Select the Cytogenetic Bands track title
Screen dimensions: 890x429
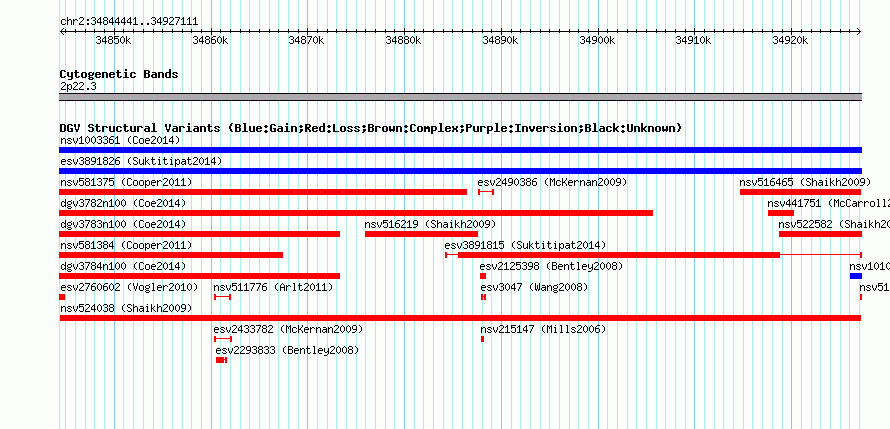(x=119, y=74)
